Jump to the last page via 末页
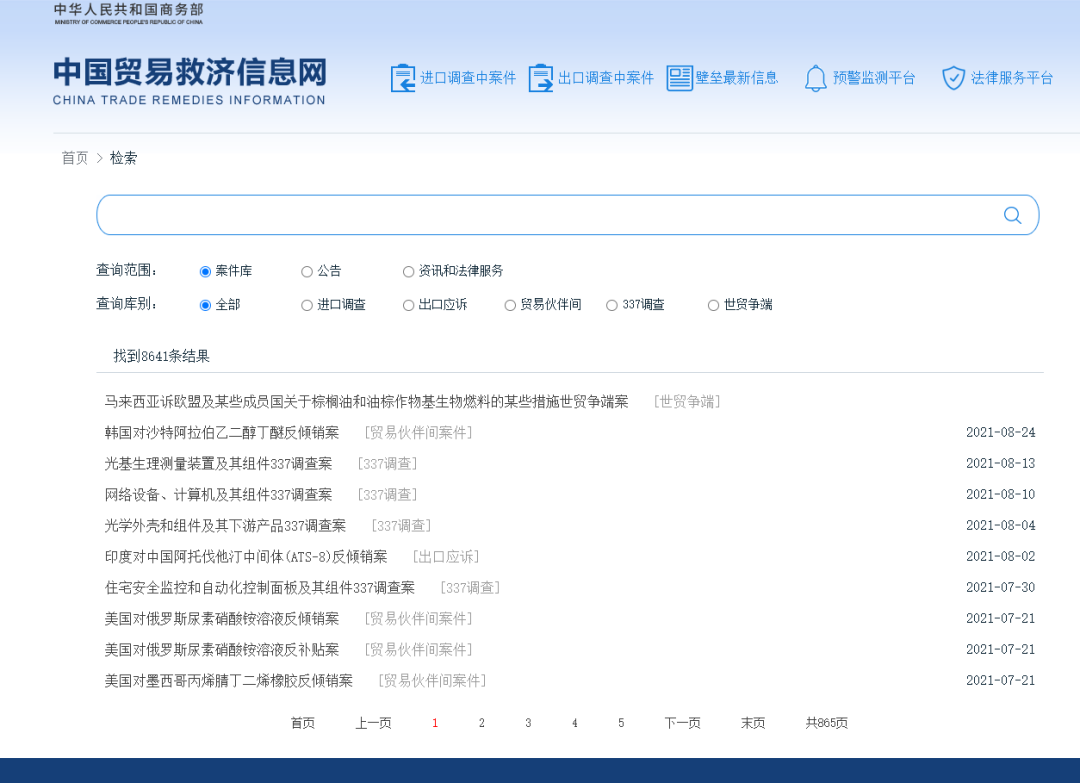 pos(752,722)
